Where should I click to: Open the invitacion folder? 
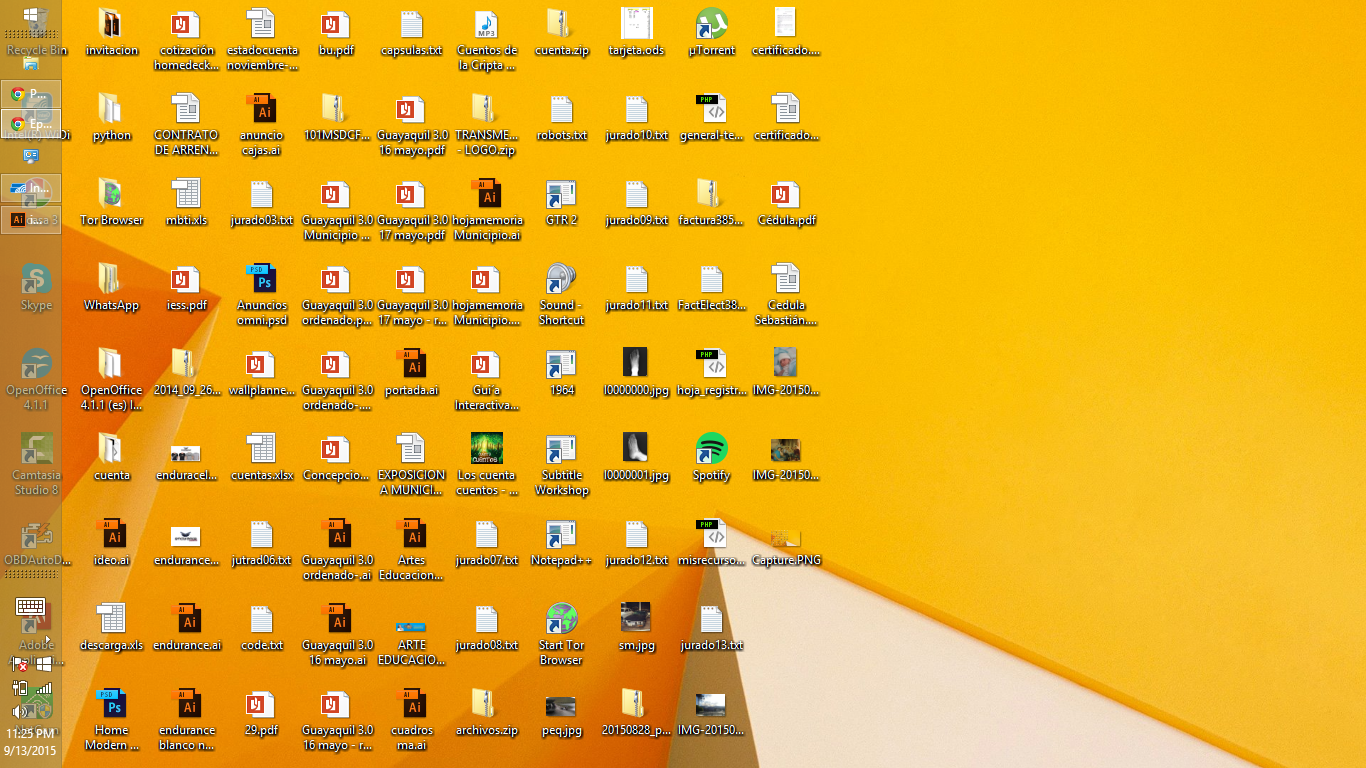(x=112, y=31)
